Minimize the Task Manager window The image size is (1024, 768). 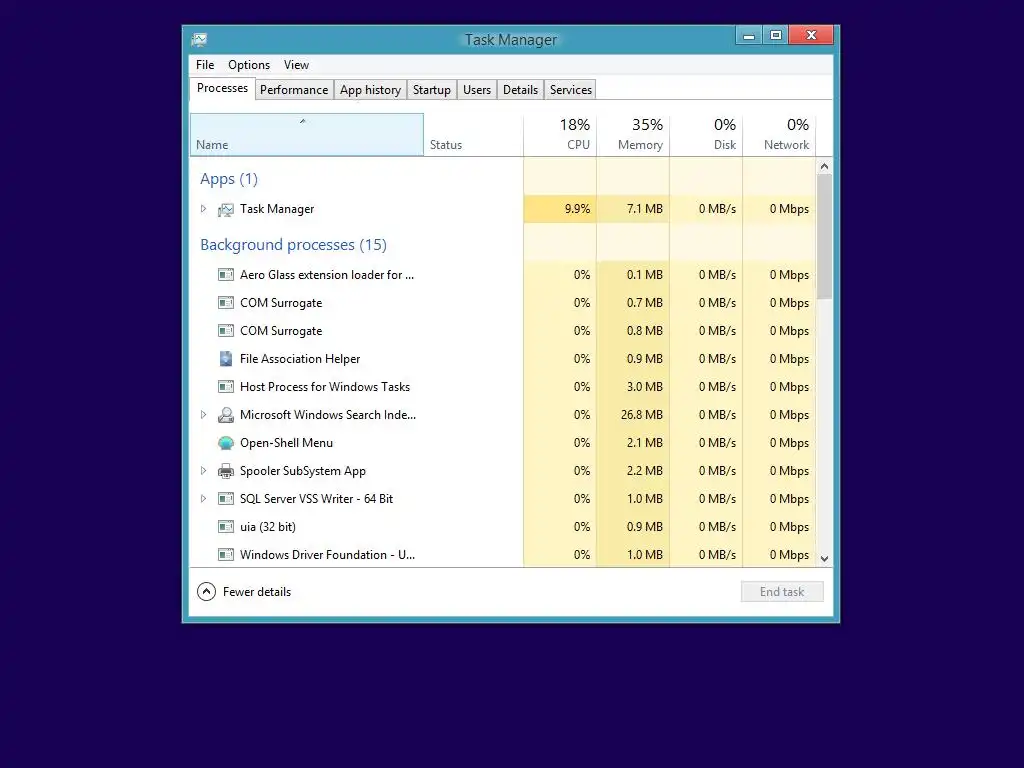click(x=749, y=36)
